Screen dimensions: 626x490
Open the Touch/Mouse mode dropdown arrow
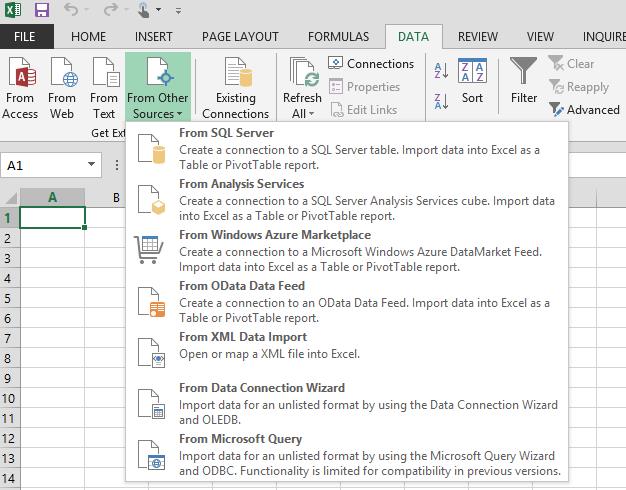(x=158, y=10)
